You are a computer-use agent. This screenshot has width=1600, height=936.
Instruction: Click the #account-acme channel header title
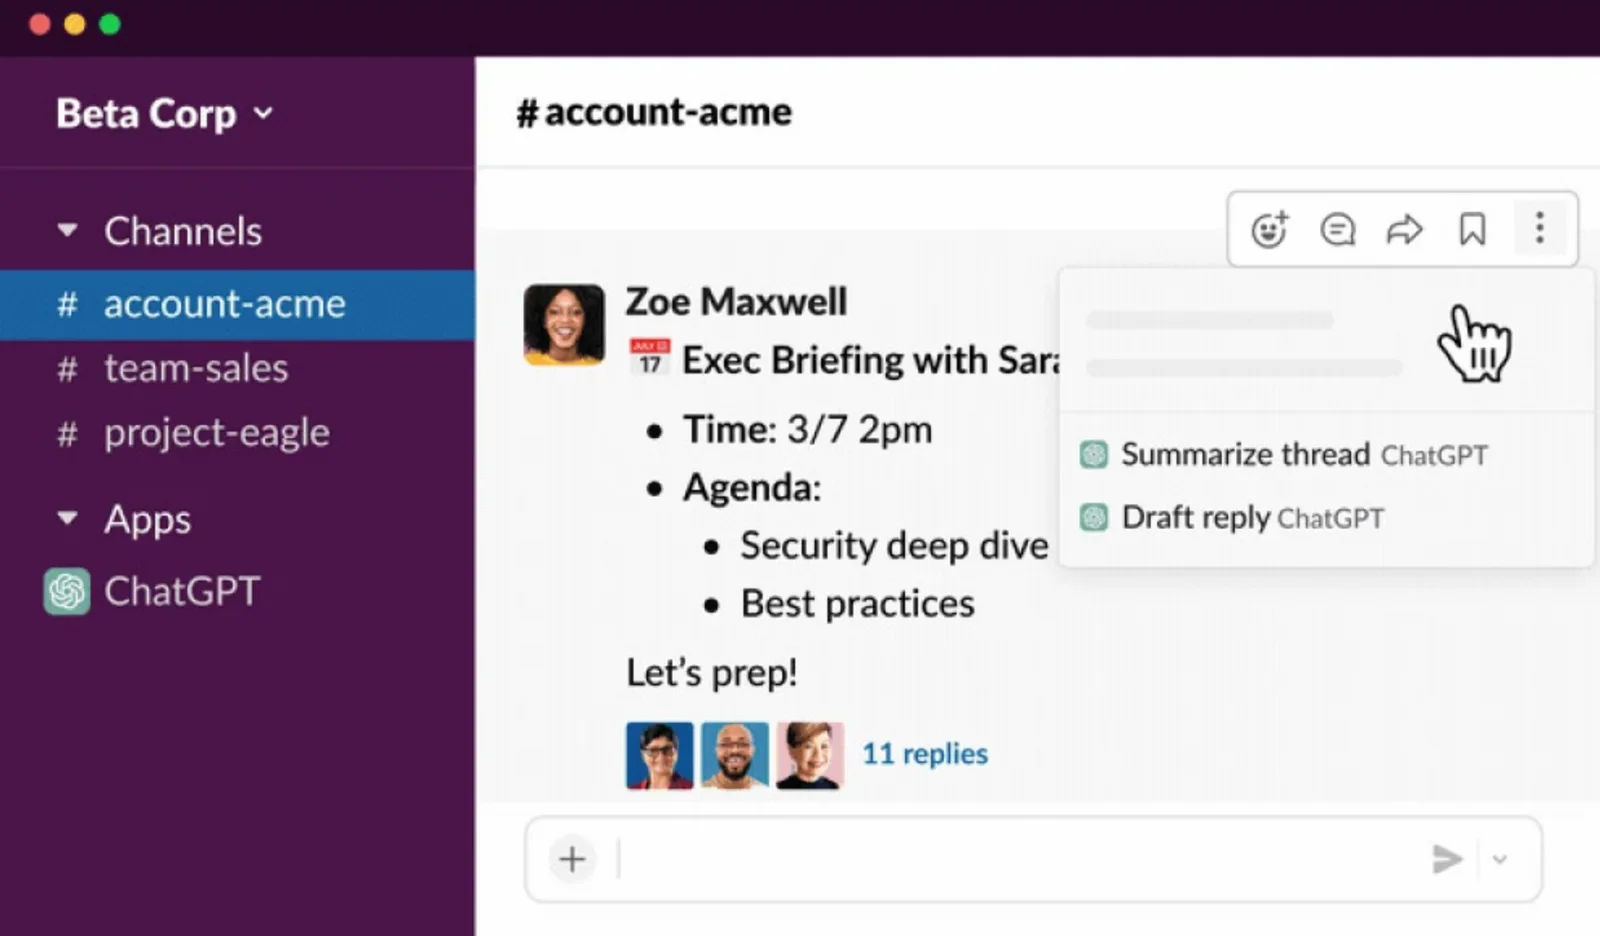[x=654, y=112]
